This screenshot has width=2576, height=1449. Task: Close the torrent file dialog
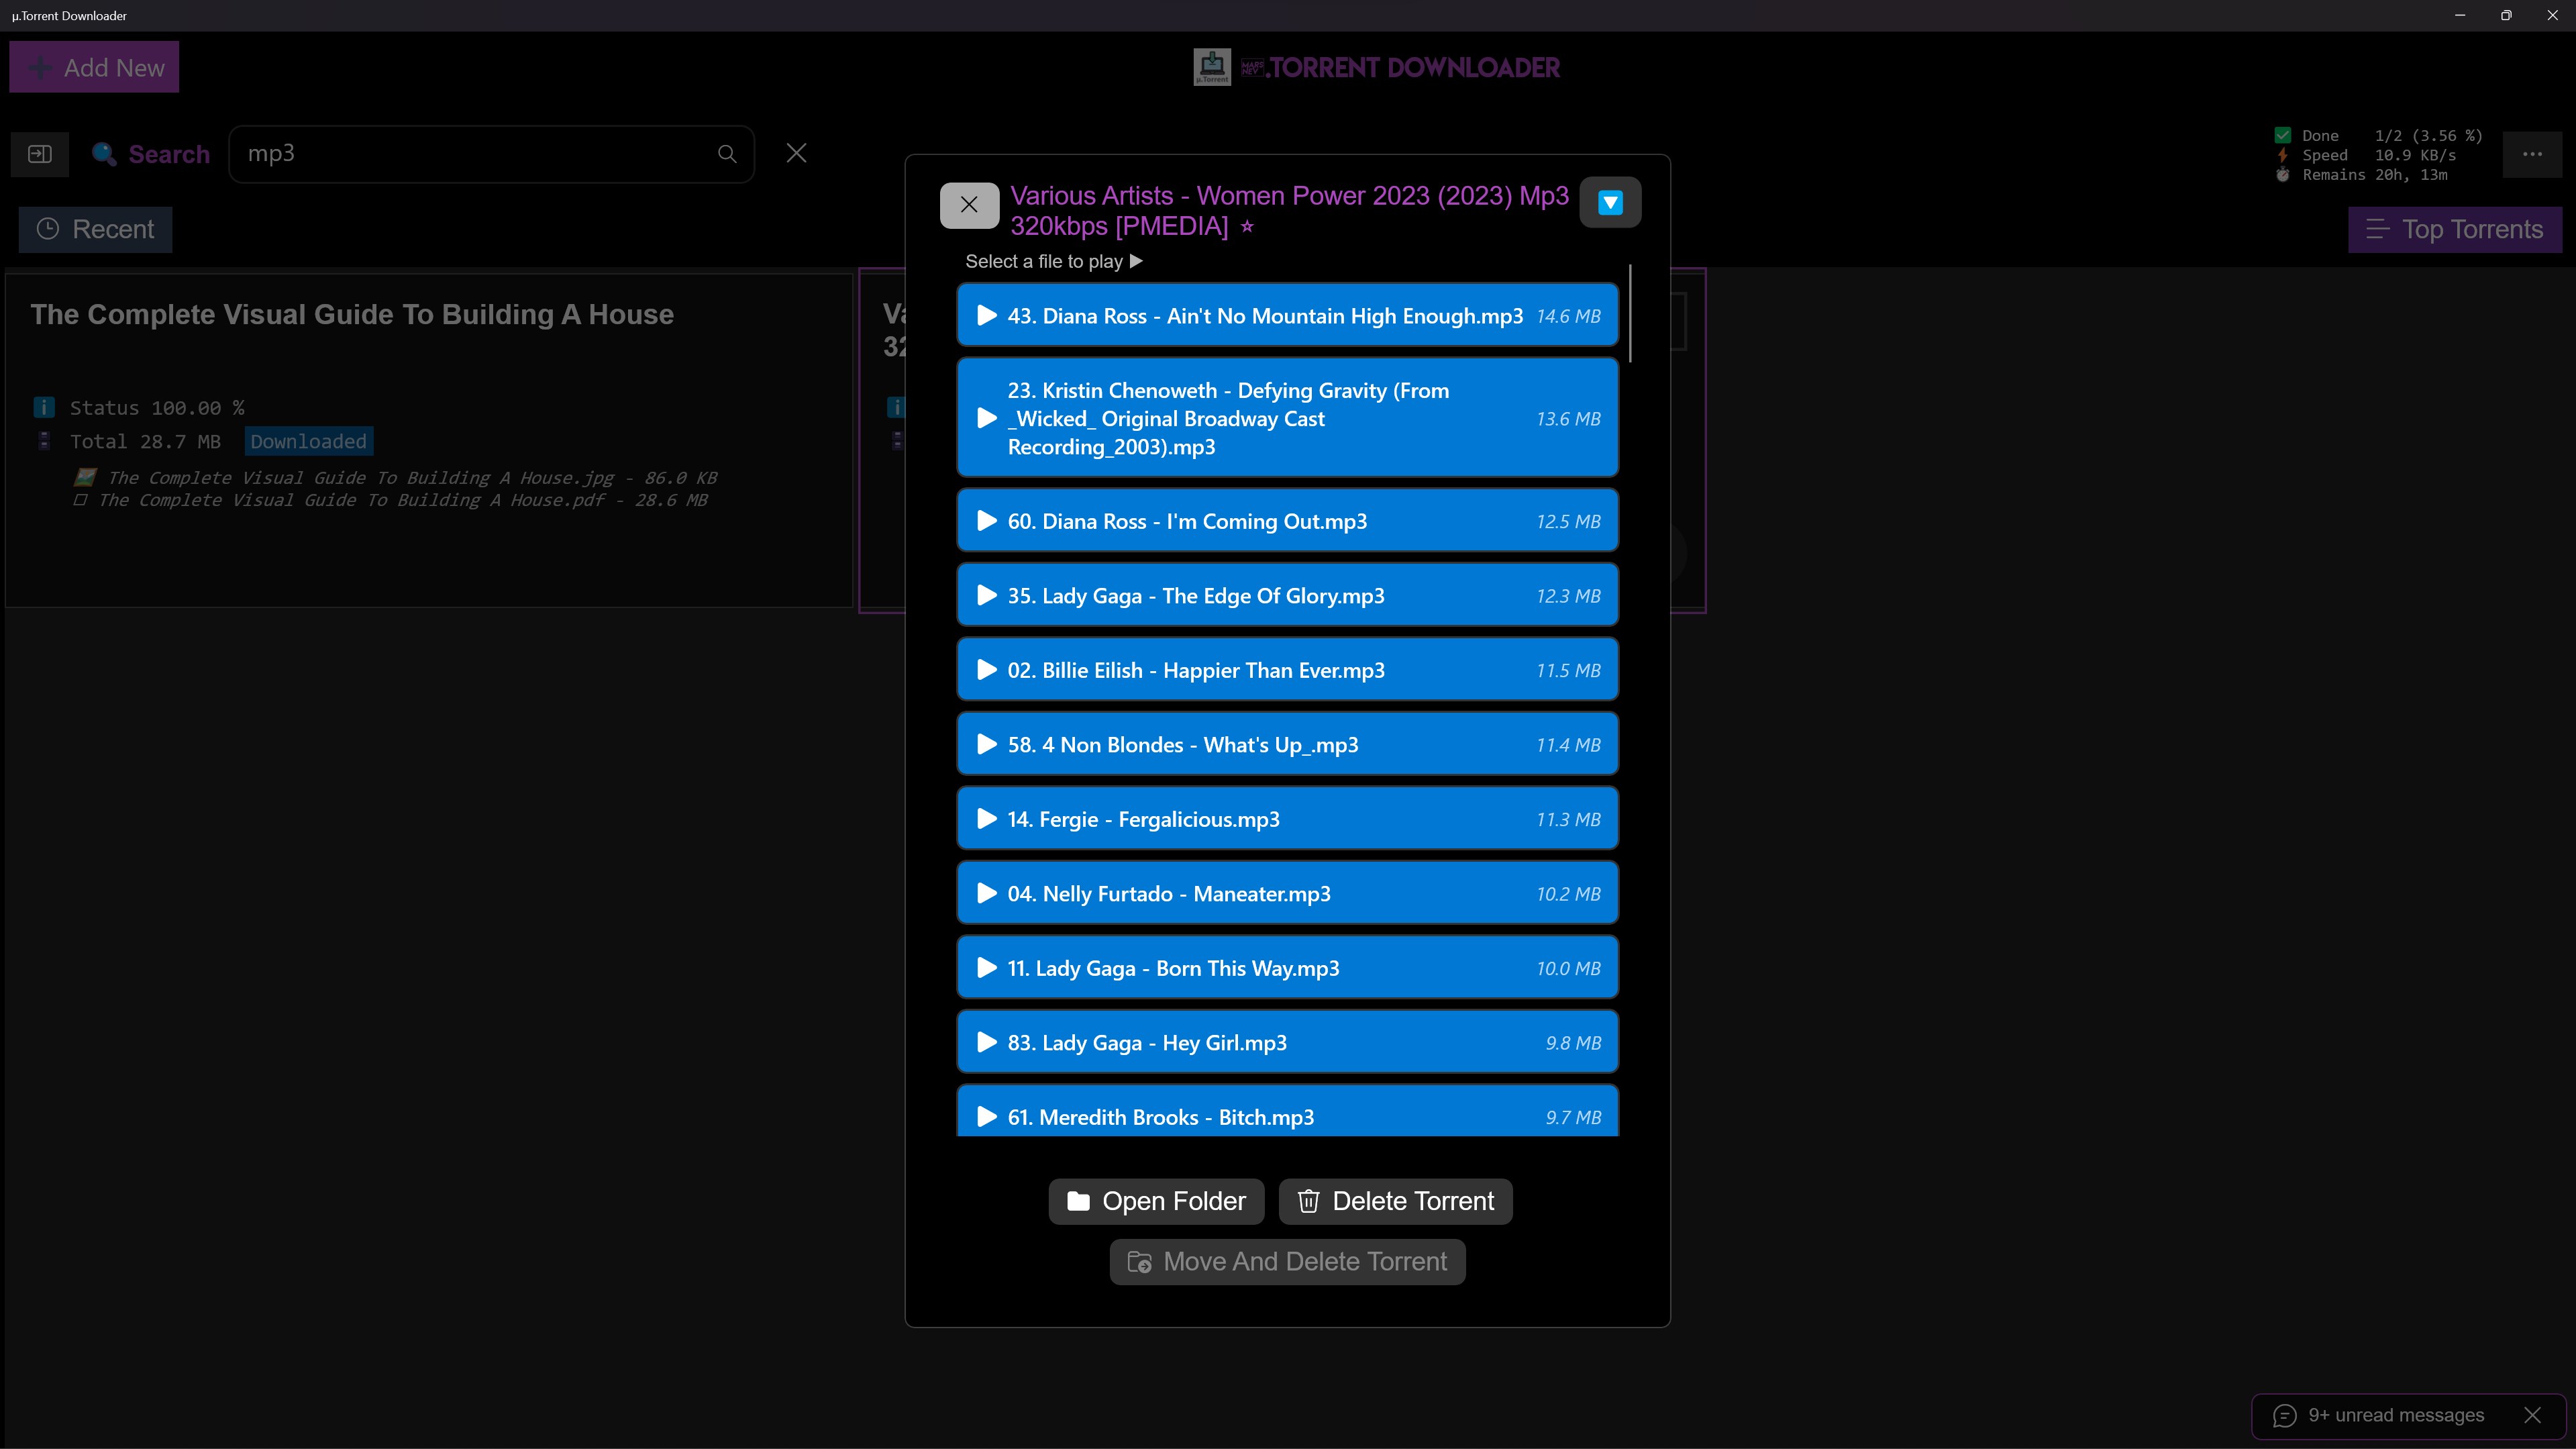pos(968,205)
